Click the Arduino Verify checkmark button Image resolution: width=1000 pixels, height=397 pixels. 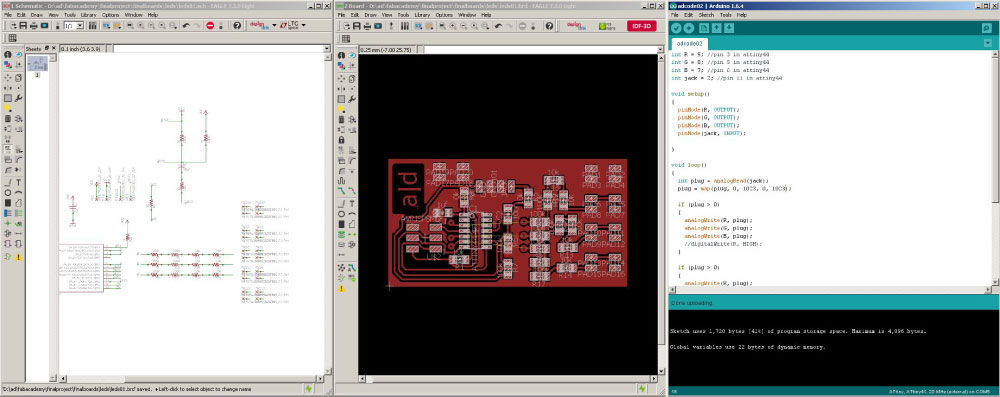[x=676, y=28]
